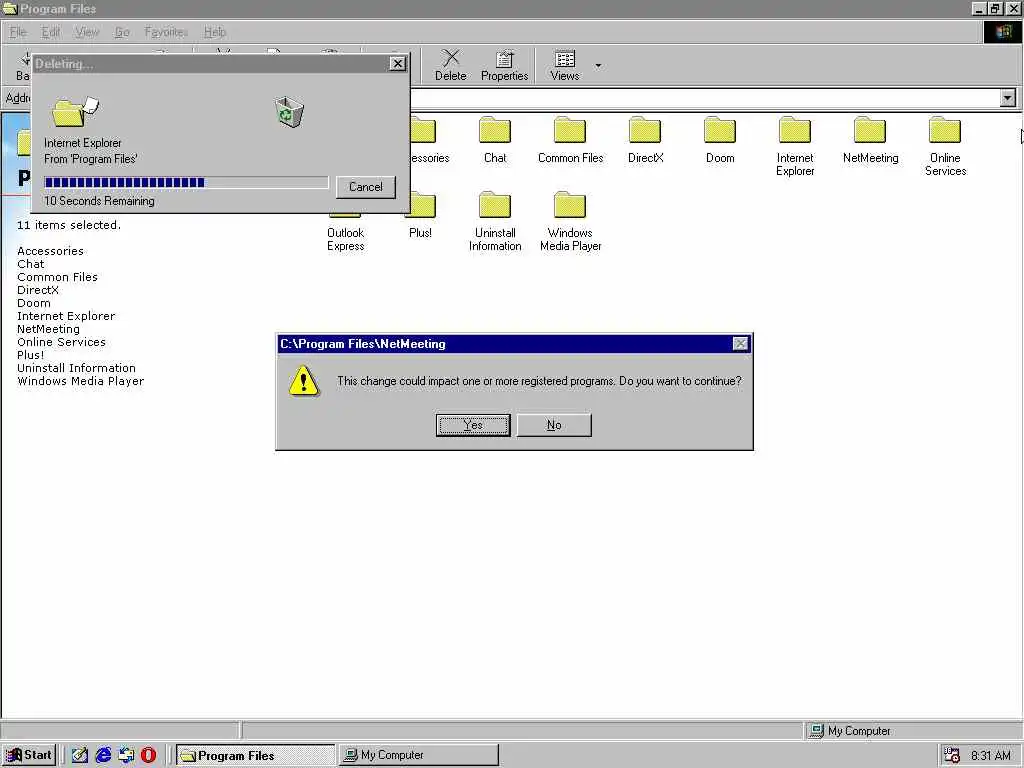Open the Help menu
1024x768 pixels.
[x=215, y=32]
